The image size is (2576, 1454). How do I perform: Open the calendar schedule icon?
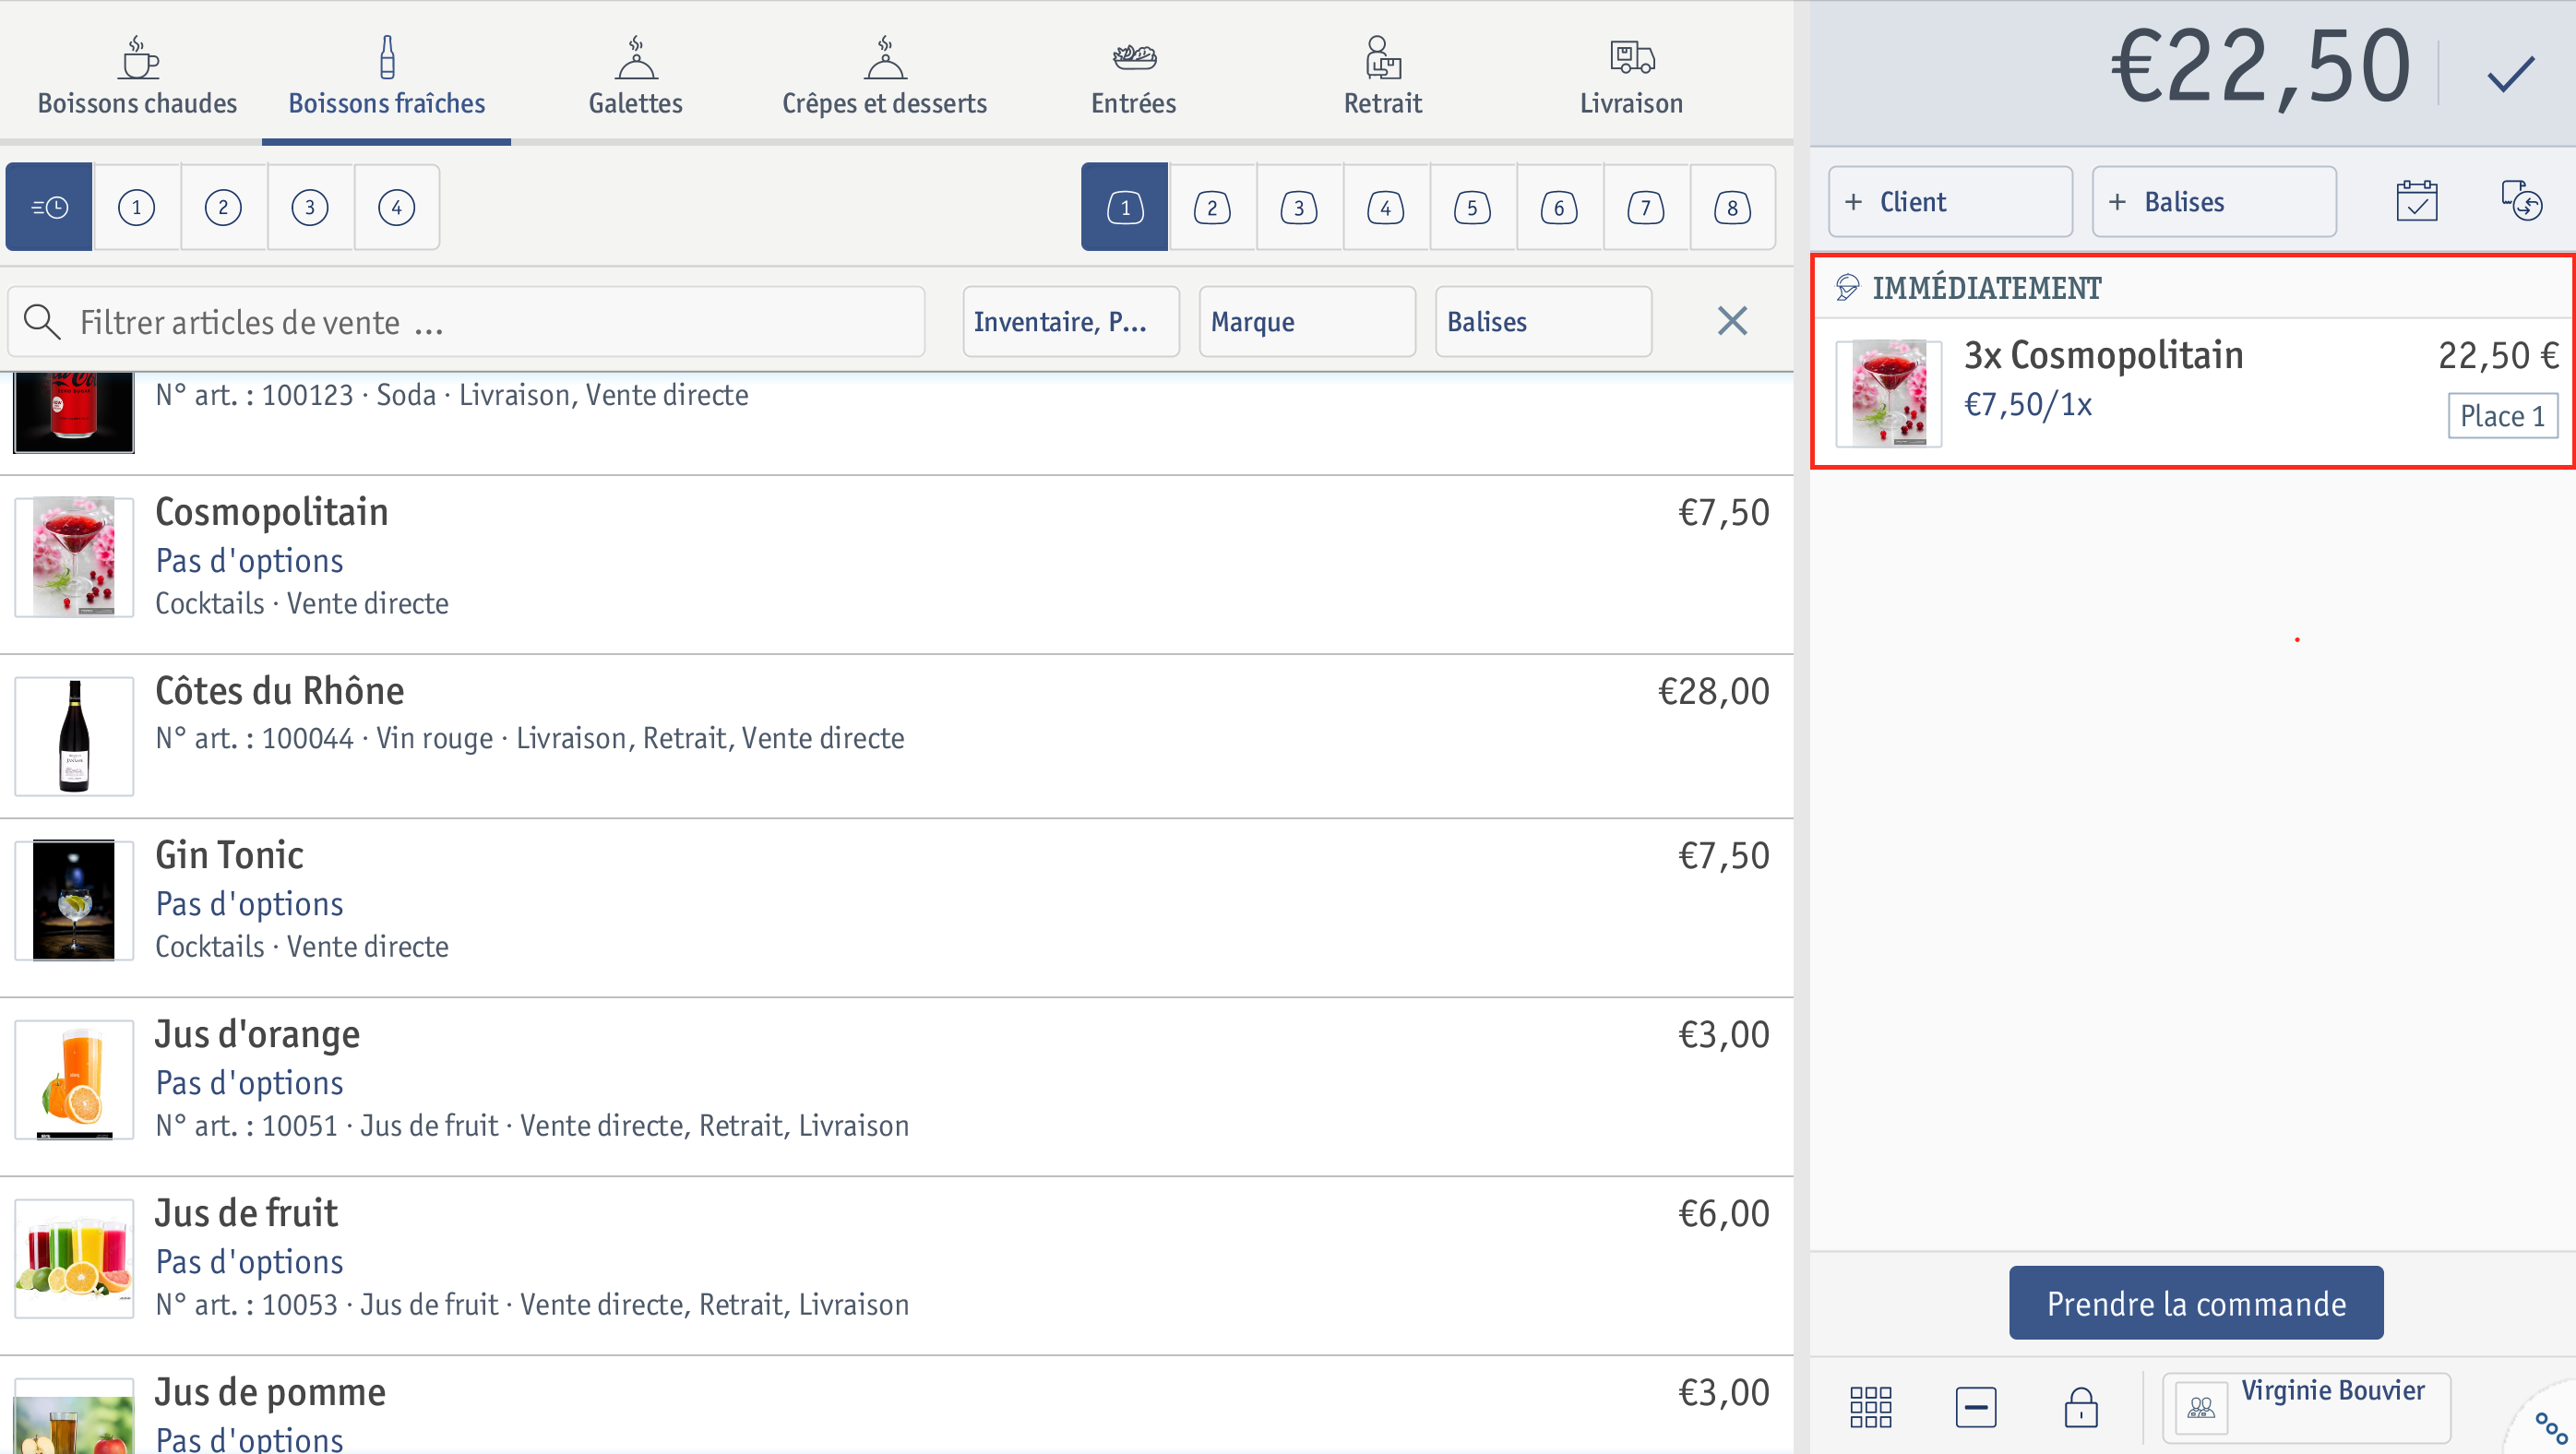2416,202
